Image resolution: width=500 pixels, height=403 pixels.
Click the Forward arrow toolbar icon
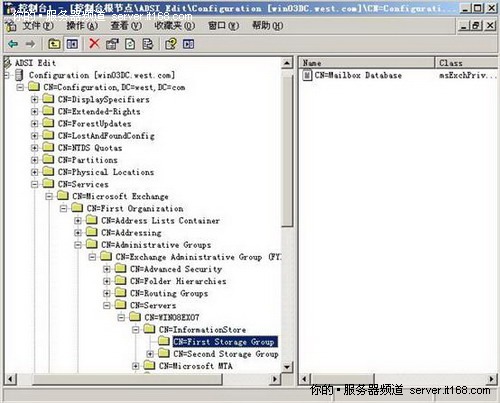pos(30,44)
